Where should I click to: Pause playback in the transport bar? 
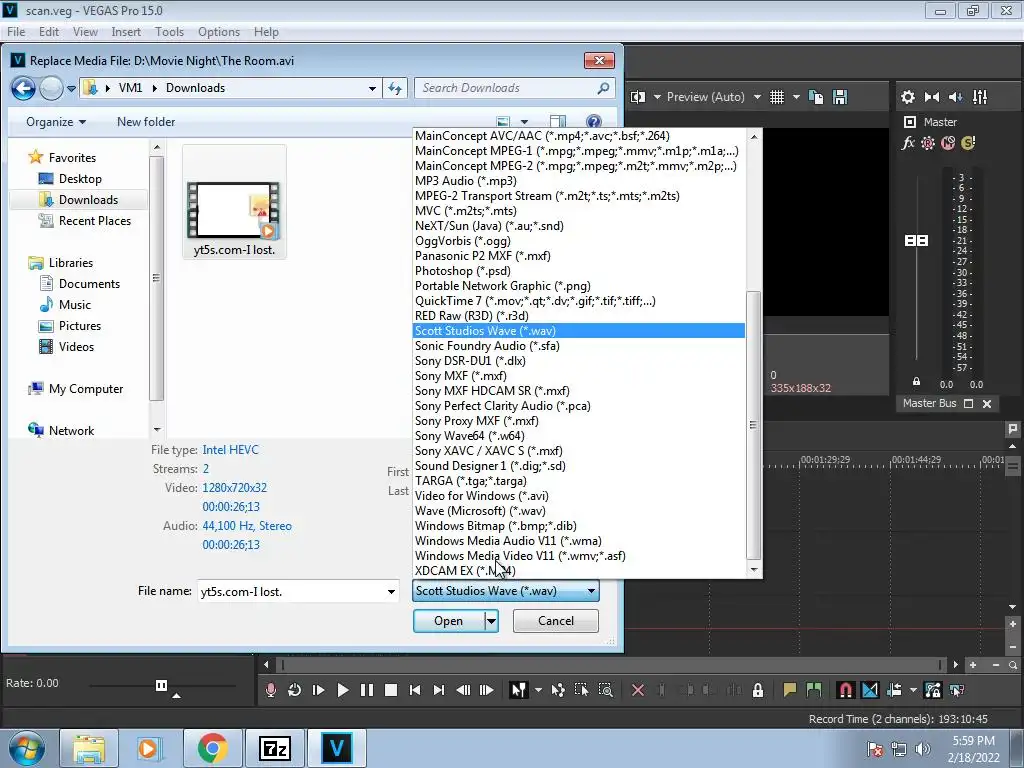tap(366, 690)
